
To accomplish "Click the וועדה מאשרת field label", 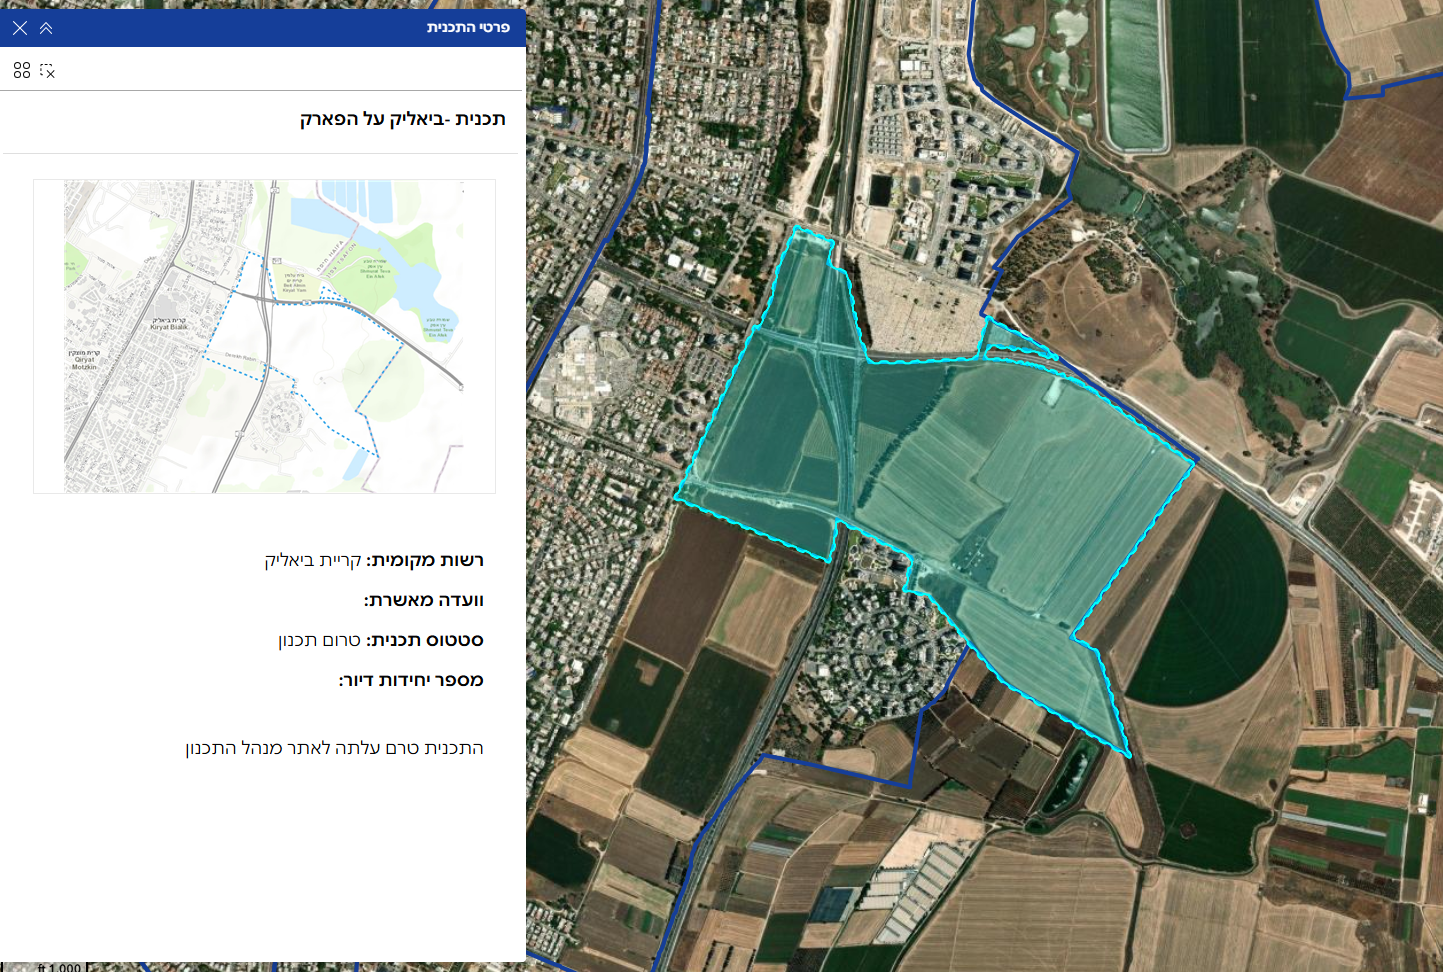I will [424, 600].
